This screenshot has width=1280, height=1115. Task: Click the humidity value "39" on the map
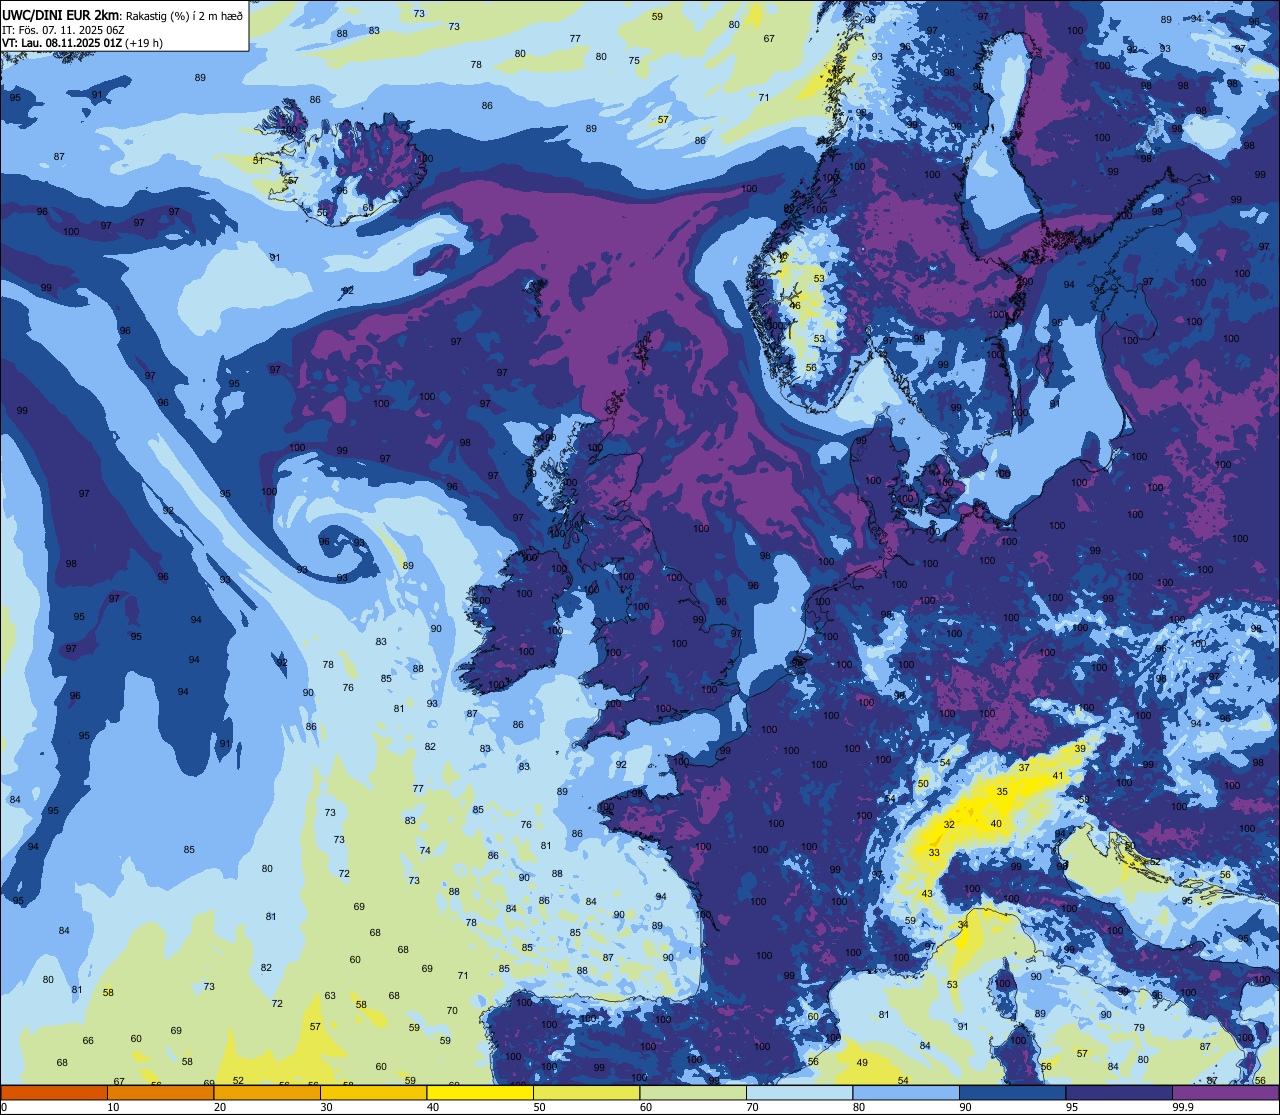coord(1080,749)
